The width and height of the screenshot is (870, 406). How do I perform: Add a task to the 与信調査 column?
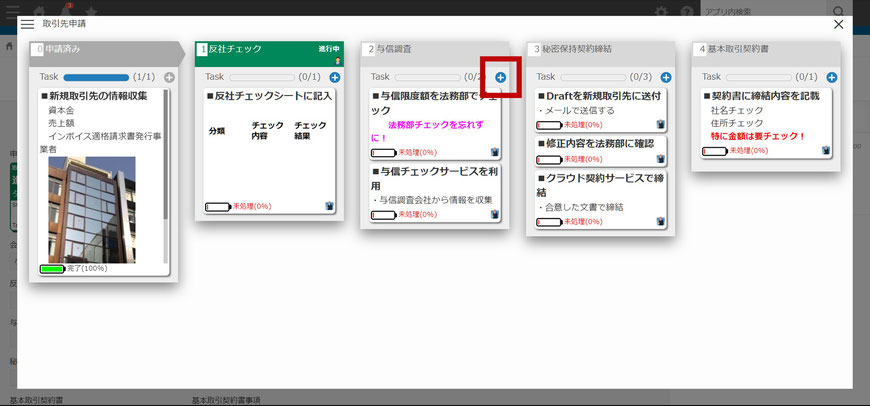[500, 77]
